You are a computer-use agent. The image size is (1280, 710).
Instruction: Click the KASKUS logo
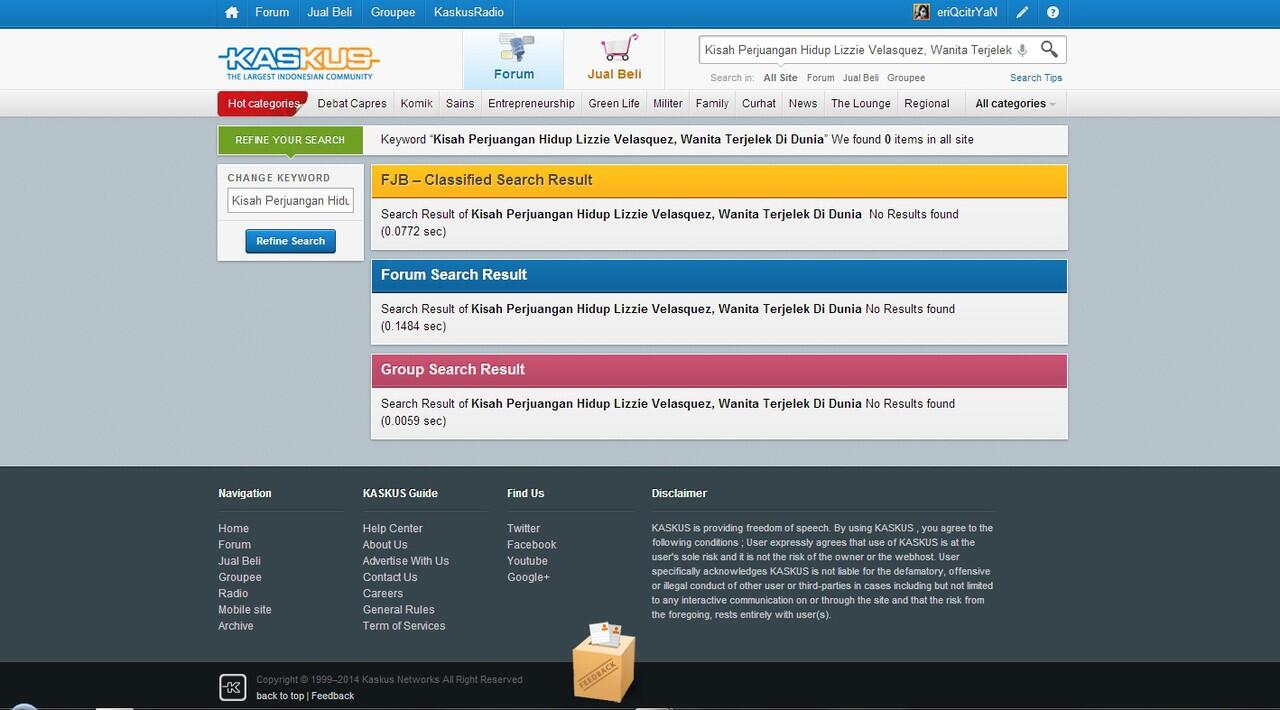click(x=299, y=61)
